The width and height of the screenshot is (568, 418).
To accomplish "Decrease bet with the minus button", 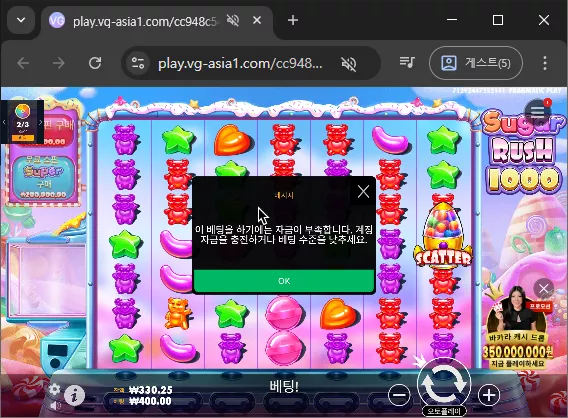I will point(399,395).
